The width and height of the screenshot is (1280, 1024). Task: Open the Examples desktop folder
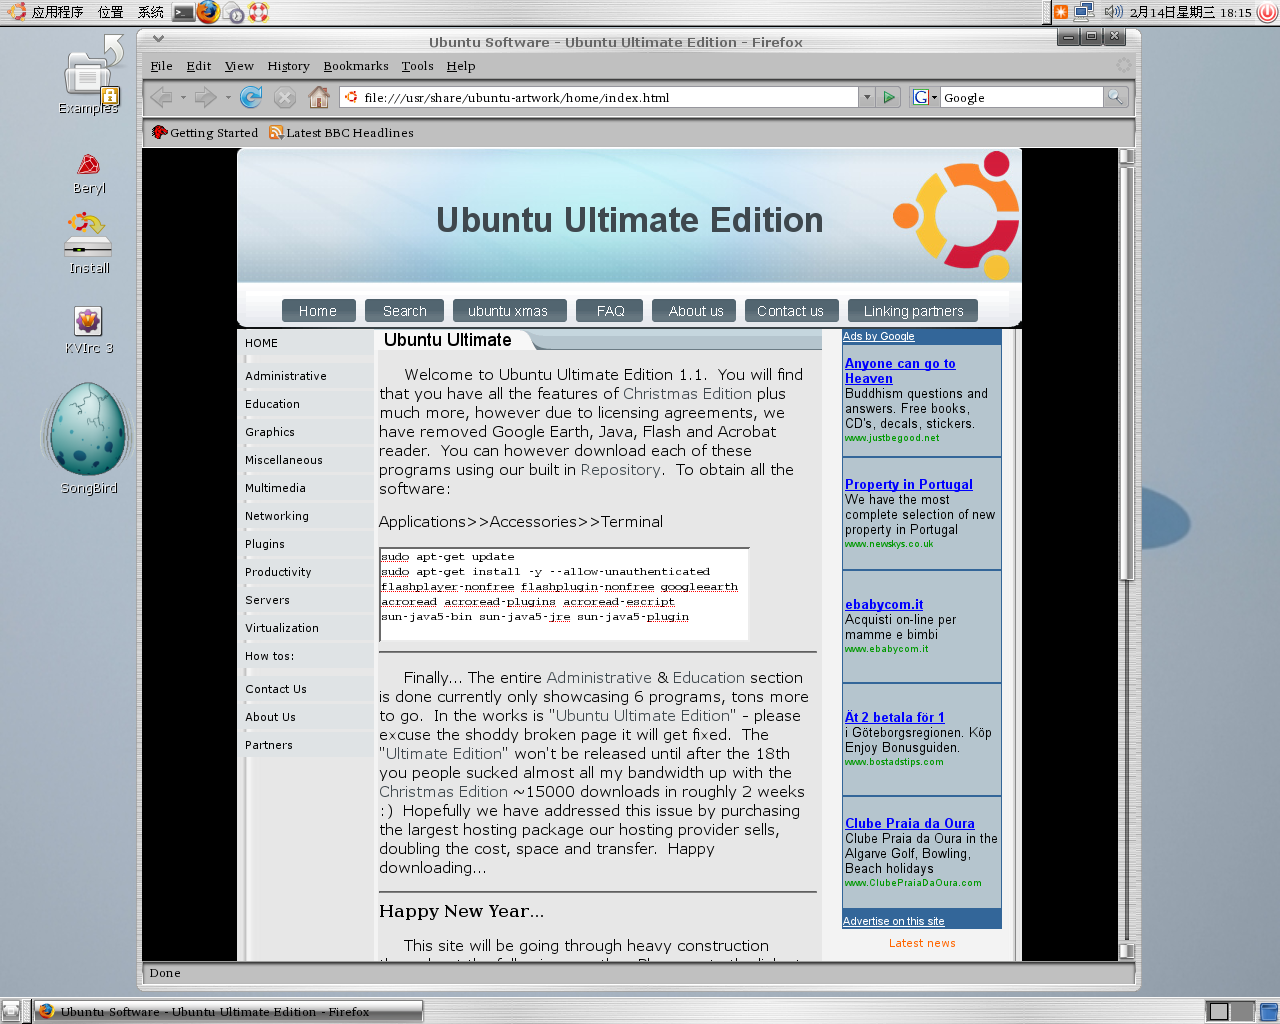[x=88, y=75]
